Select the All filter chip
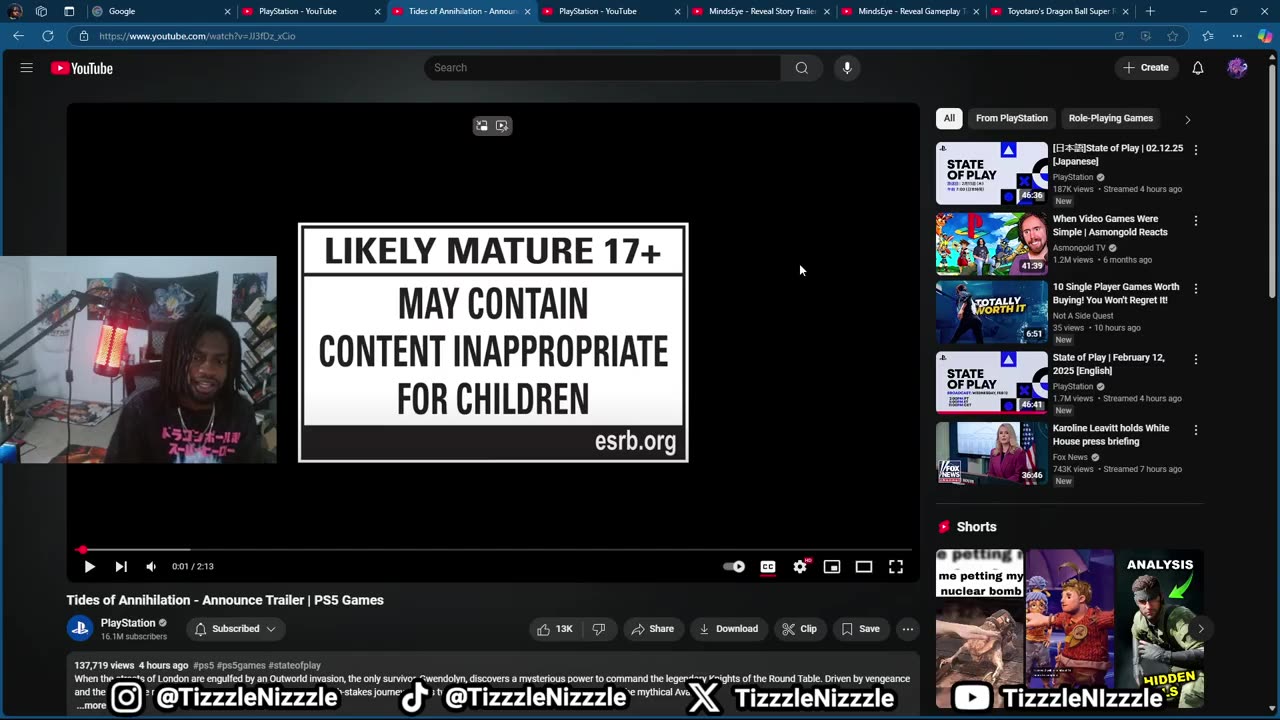The image size is (1280, 720). [x=949, y=118]
